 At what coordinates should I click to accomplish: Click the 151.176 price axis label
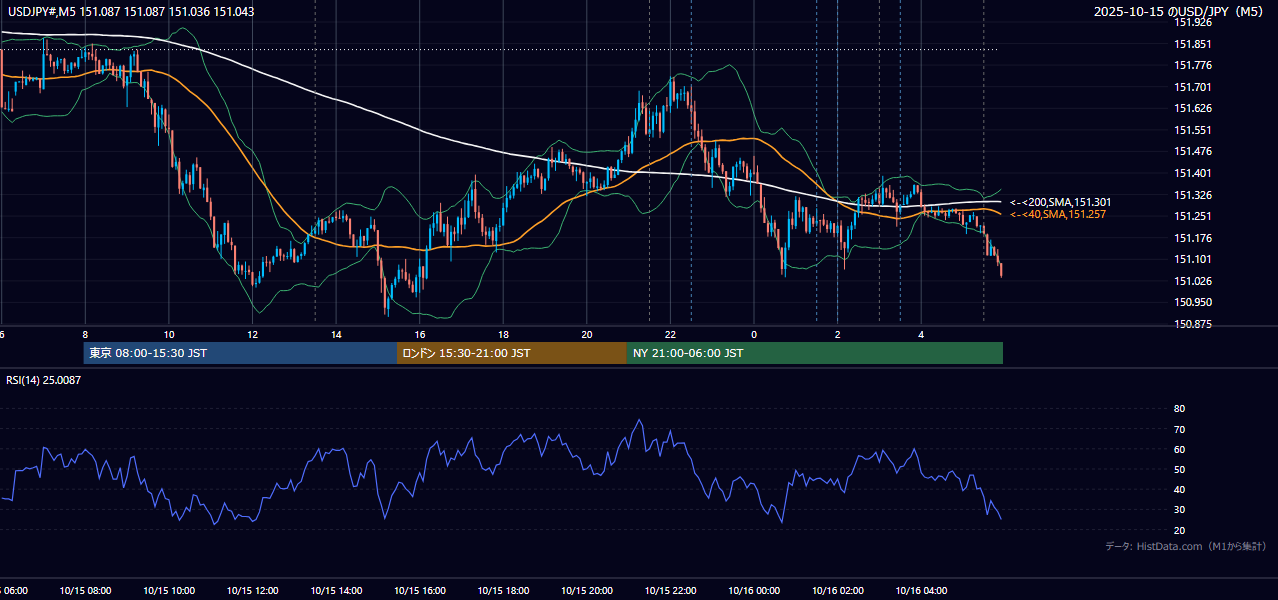click(1193, 238)
